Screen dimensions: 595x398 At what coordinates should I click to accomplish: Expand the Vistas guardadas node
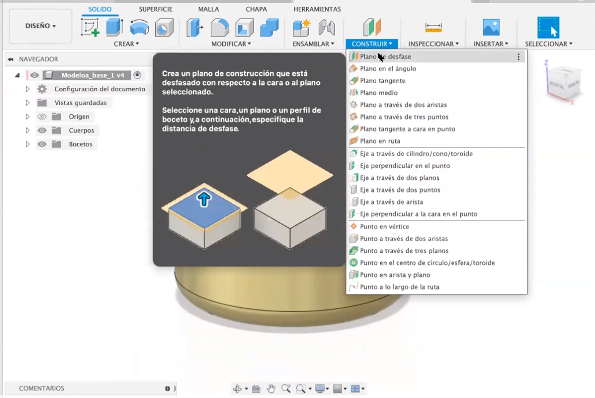[x=27, y=102]
